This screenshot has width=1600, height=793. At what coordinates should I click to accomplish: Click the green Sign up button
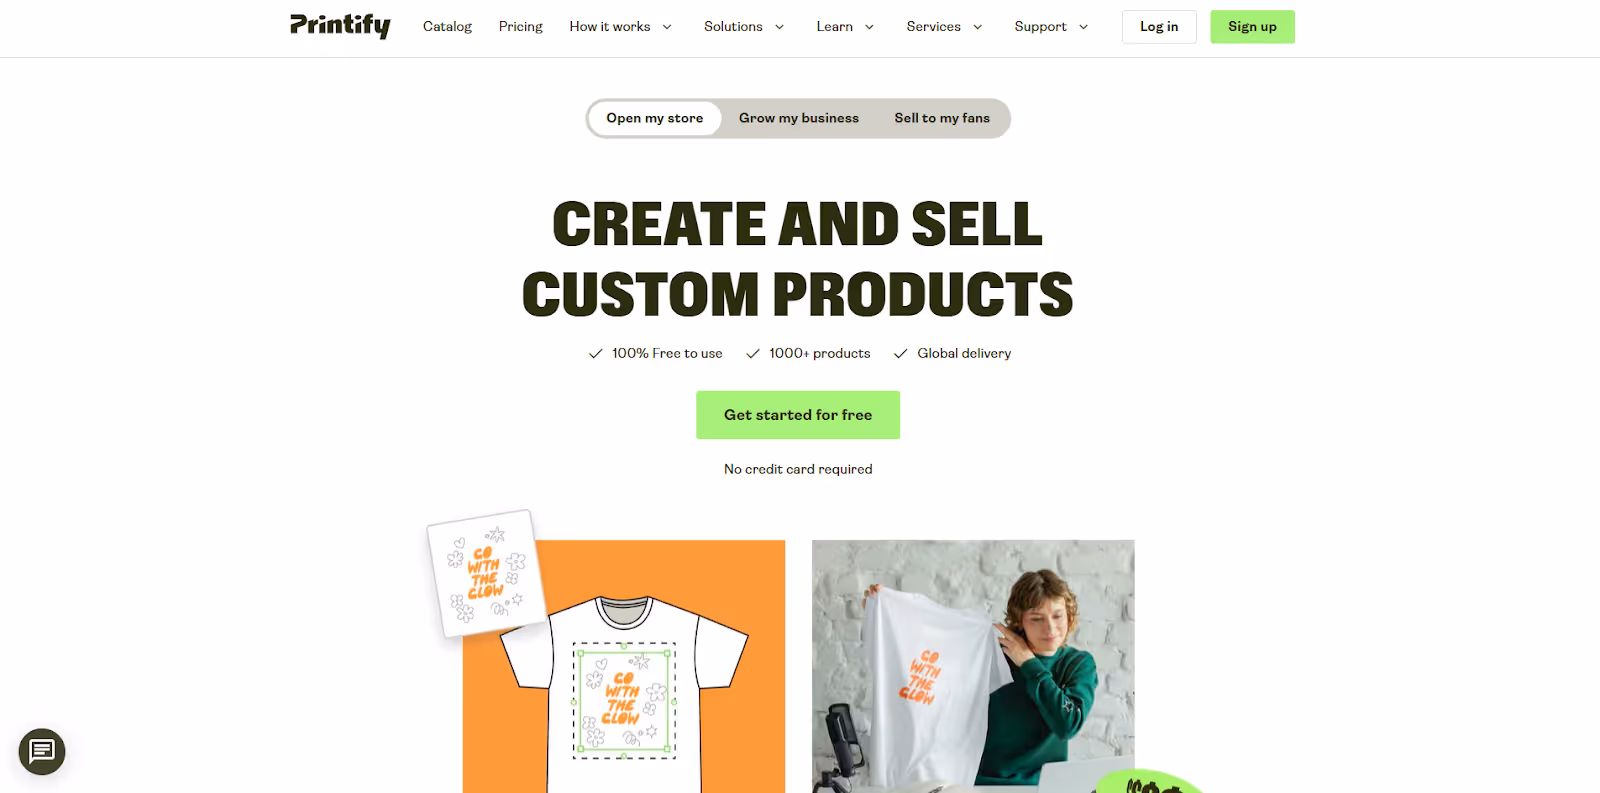(x=1252, y=27)
